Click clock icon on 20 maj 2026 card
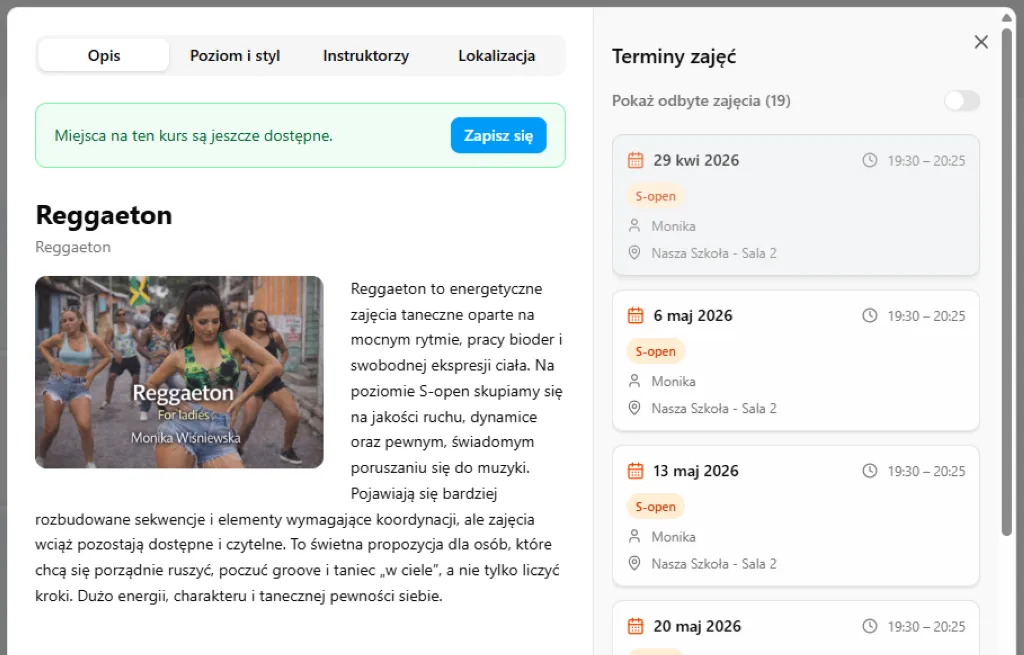This screenshot has width=1024, height=655. tap(870, 626)
